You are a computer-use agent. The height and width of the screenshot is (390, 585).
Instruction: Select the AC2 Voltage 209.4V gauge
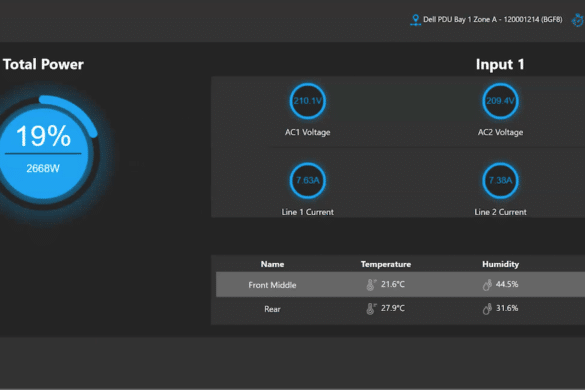click(x=500, y=101)
